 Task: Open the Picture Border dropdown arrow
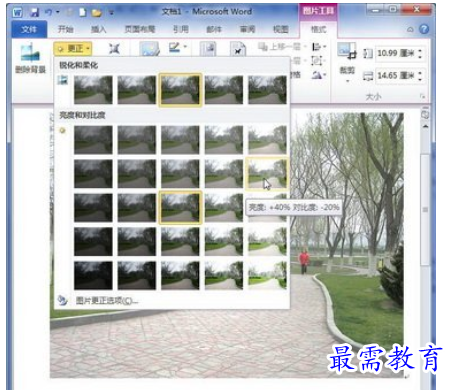pyautogui.click(x=185, y=47)
